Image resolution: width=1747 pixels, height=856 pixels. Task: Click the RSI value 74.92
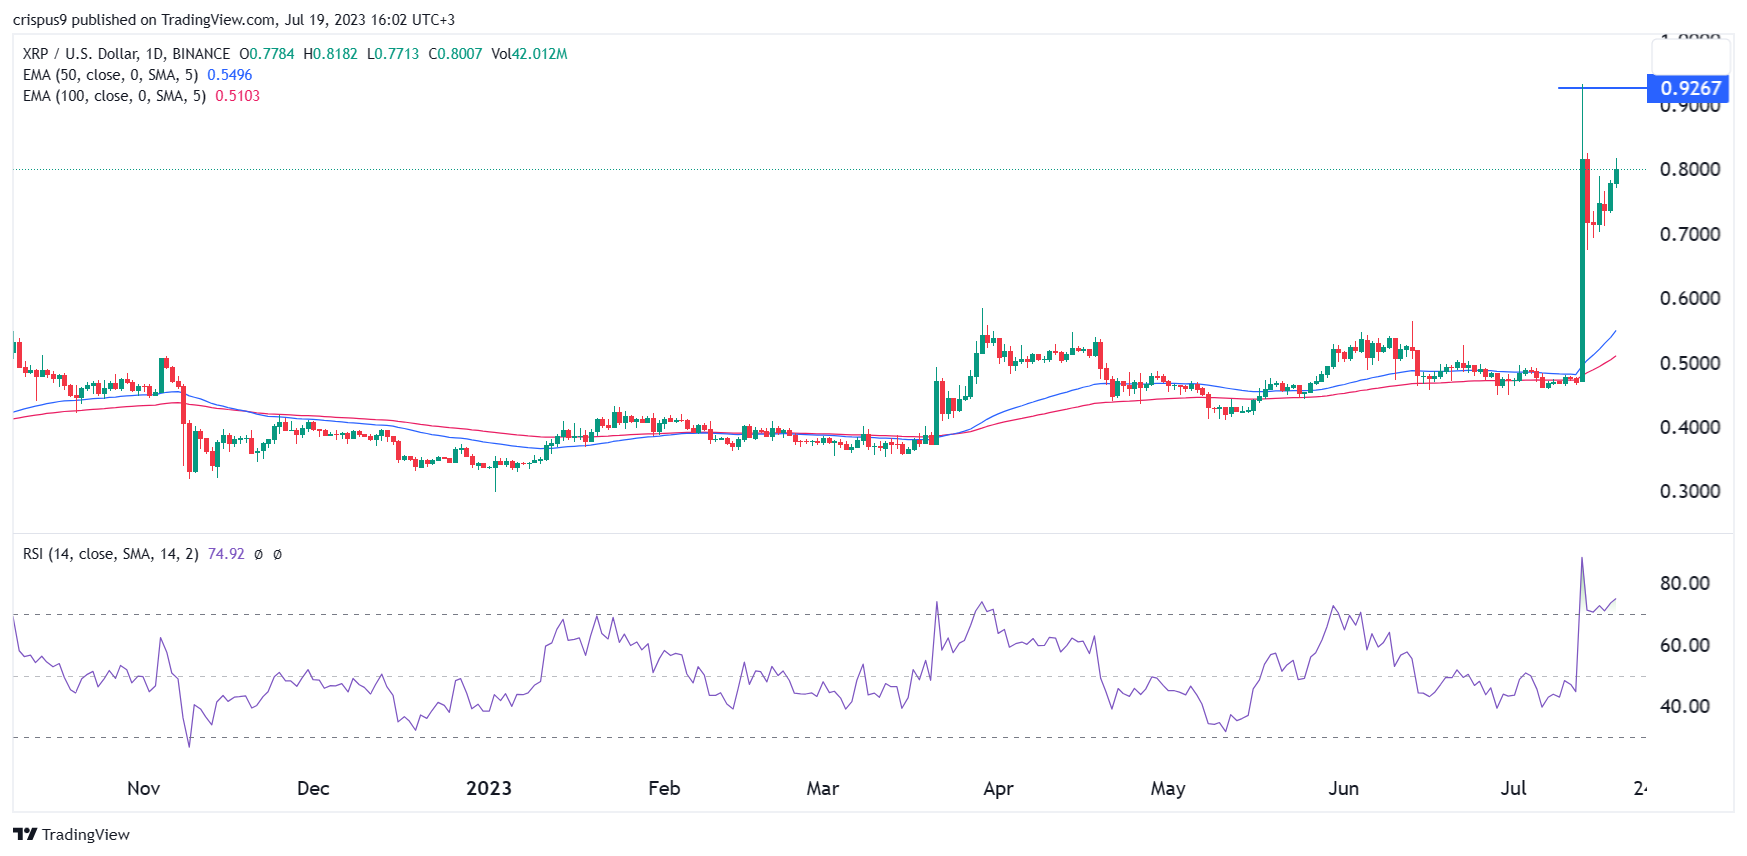226,554
